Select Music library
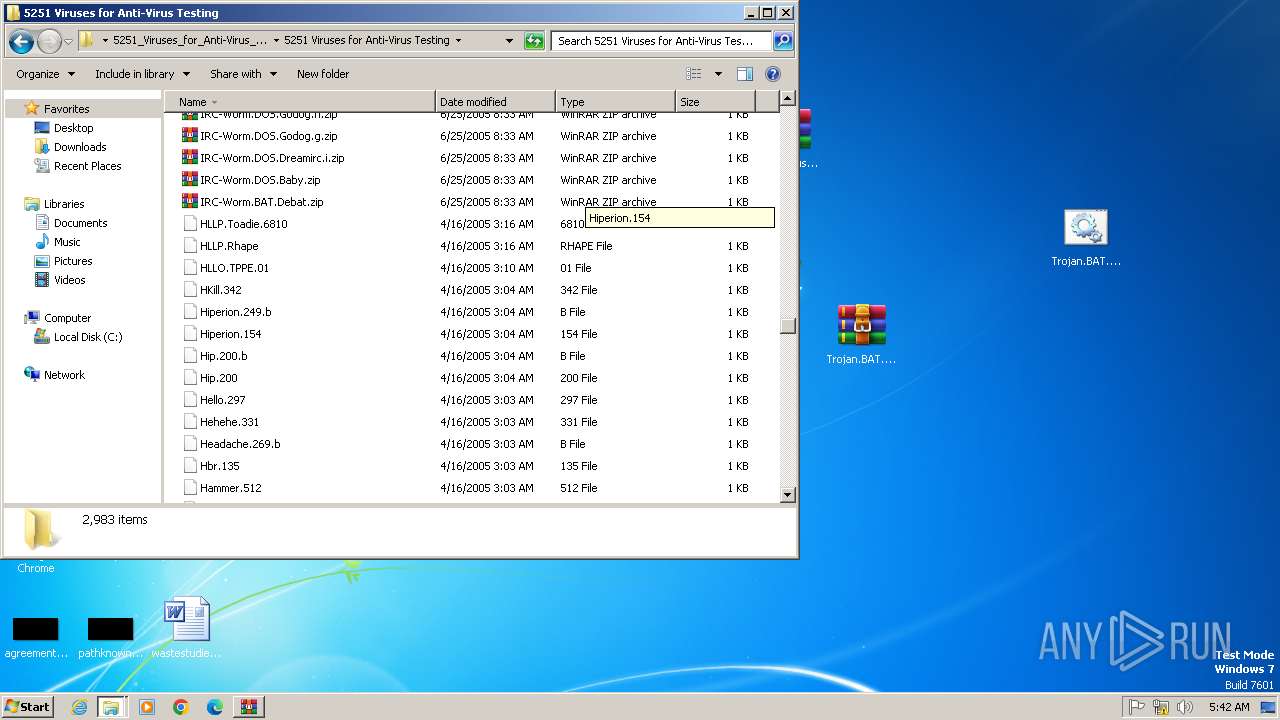The image size is (1280, 720). [67, 242]
